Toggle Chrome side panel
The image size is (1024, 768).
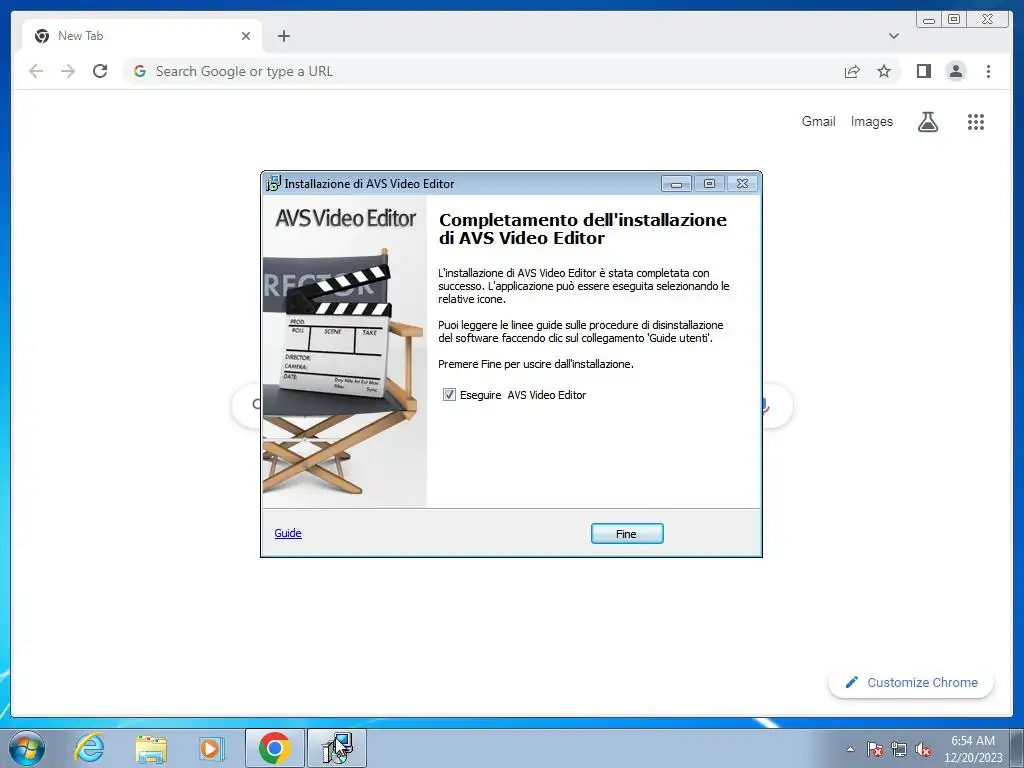pyautogui.click(x=923, y=71)
